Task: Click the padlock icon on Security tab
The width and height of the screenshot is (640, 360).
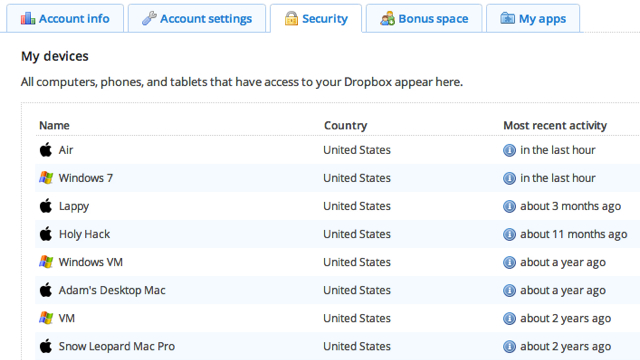Action: [291, 18]
